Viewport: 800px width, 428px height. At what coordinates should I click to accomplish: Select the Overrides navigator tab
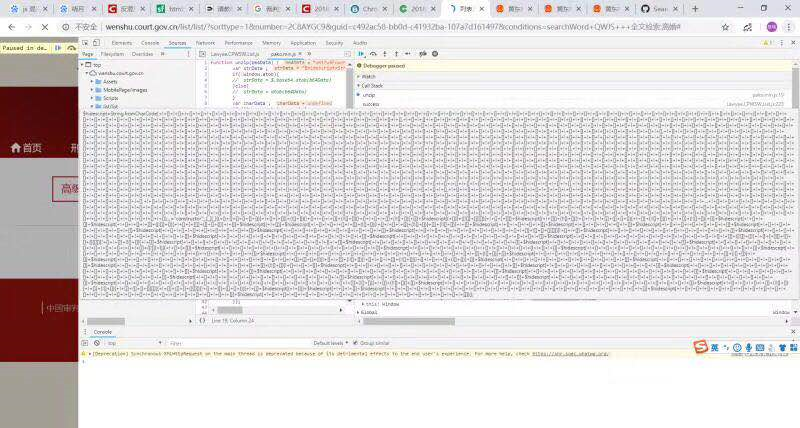(x=142, y=54)
